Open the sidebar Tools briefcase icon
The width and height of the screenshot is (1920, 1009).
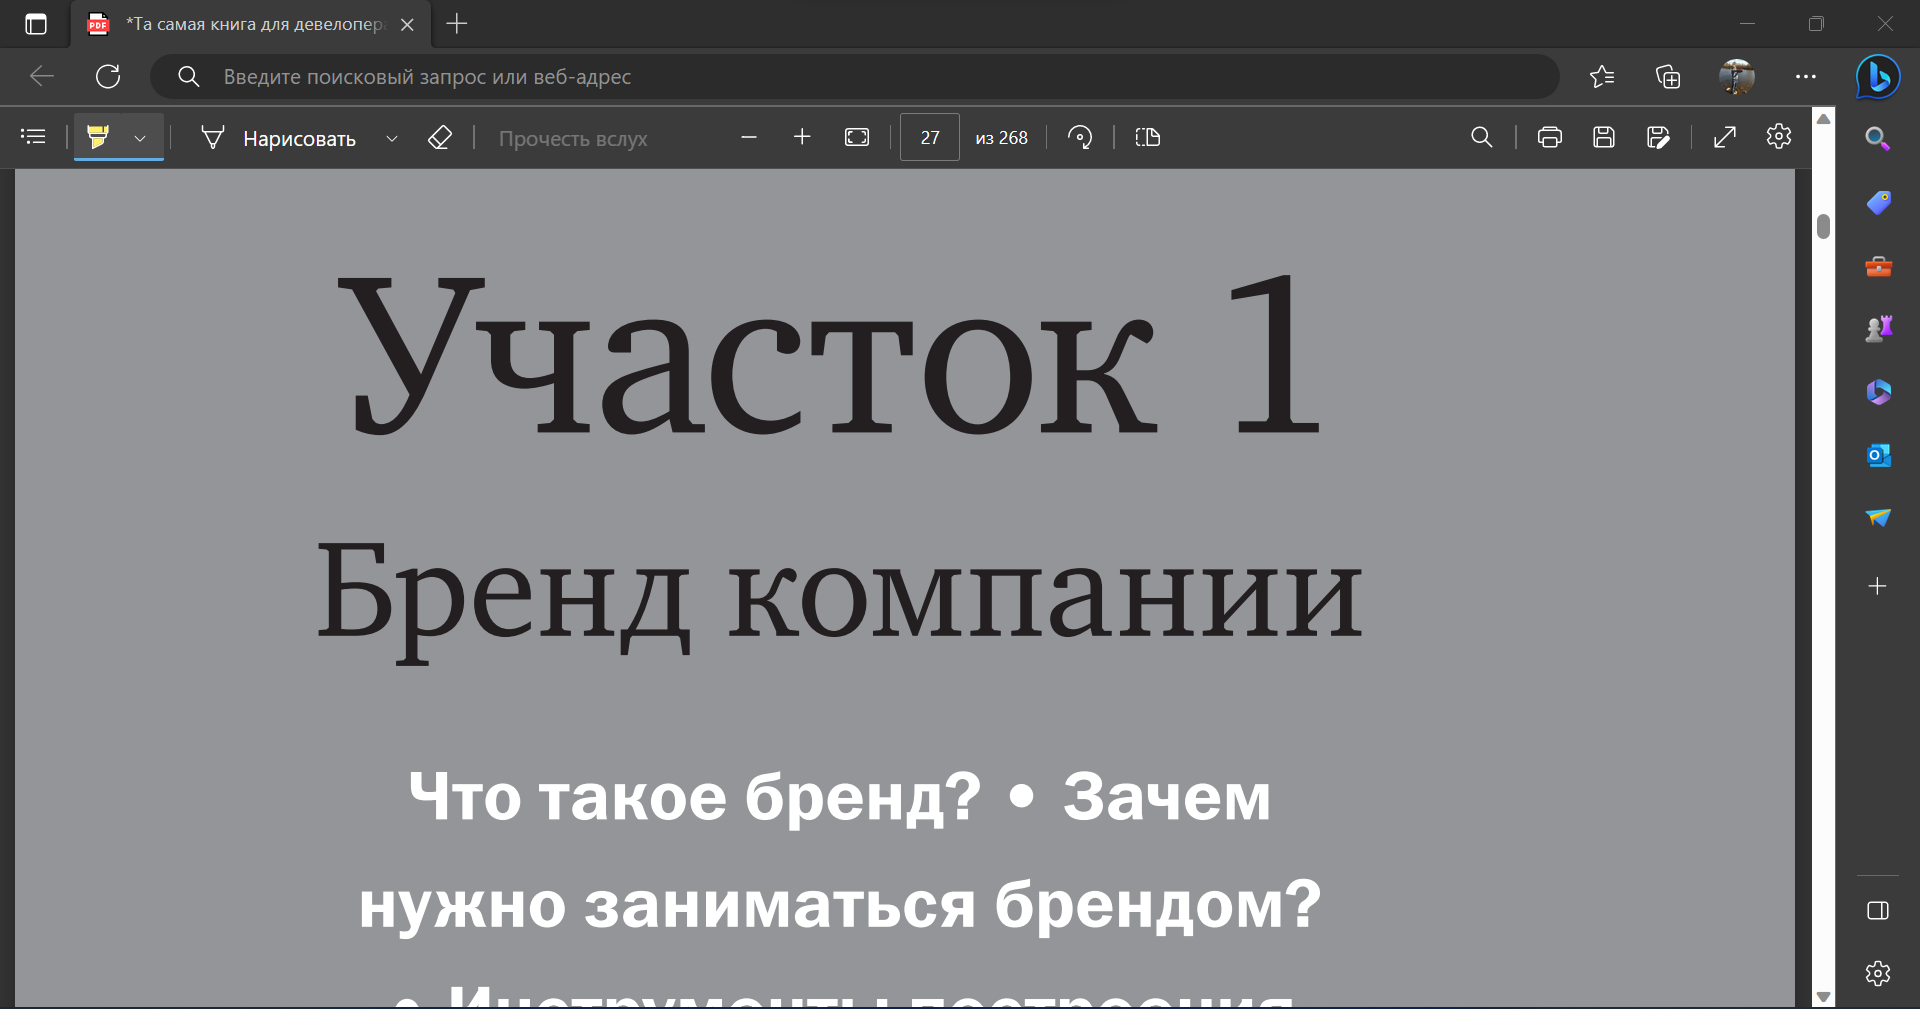pyautogui.click(x=1878, y=266)
